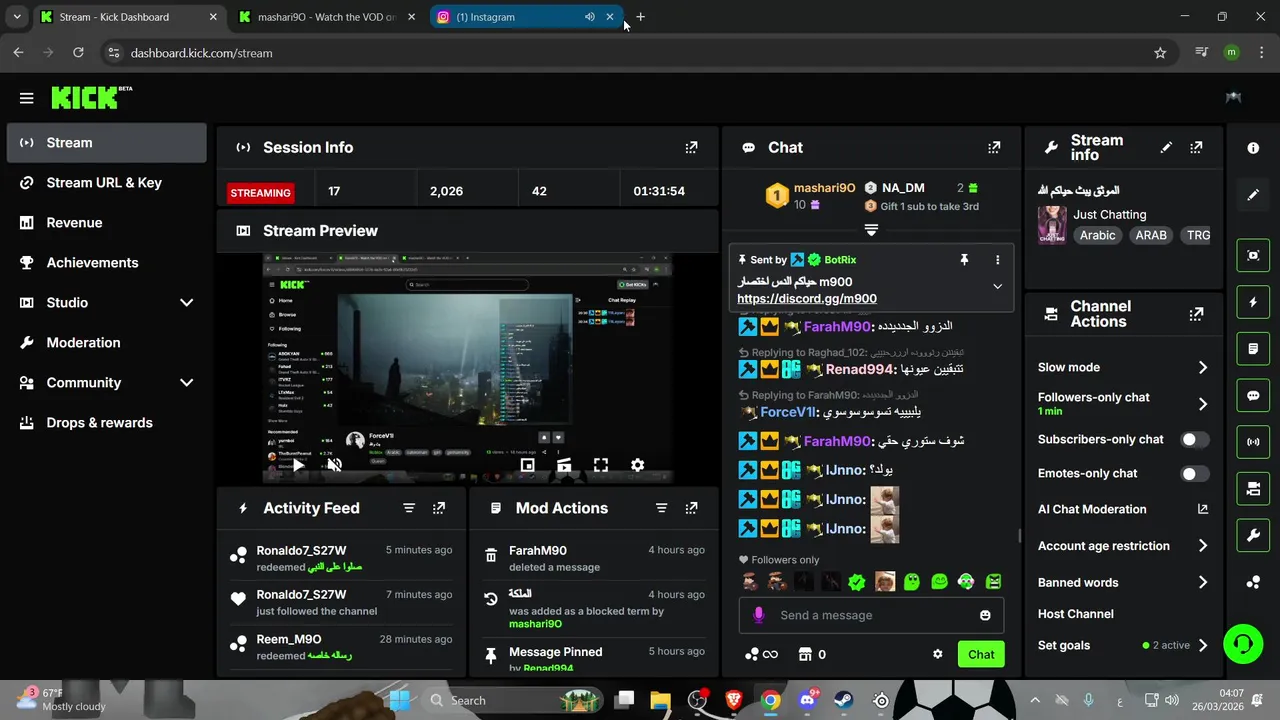Viewport: 1280px width, 720px height.
Task: Open the green headset support button
Action: tap(1243, 642)
